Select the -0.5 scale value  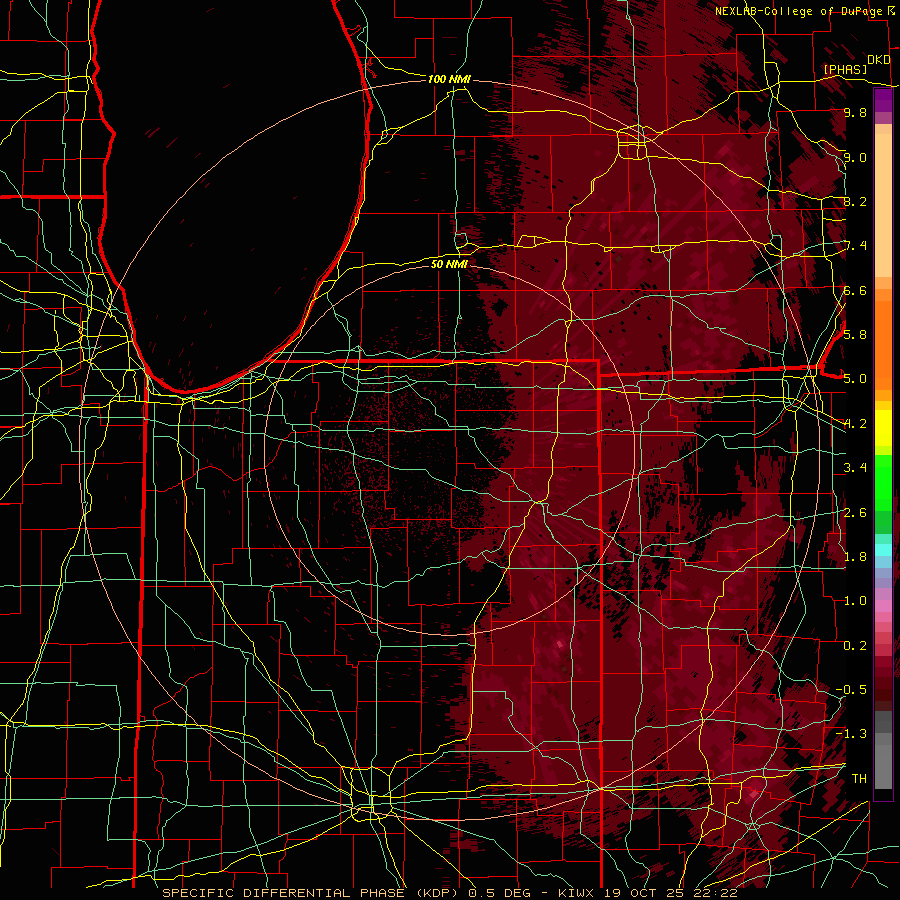tap(851, 690)
